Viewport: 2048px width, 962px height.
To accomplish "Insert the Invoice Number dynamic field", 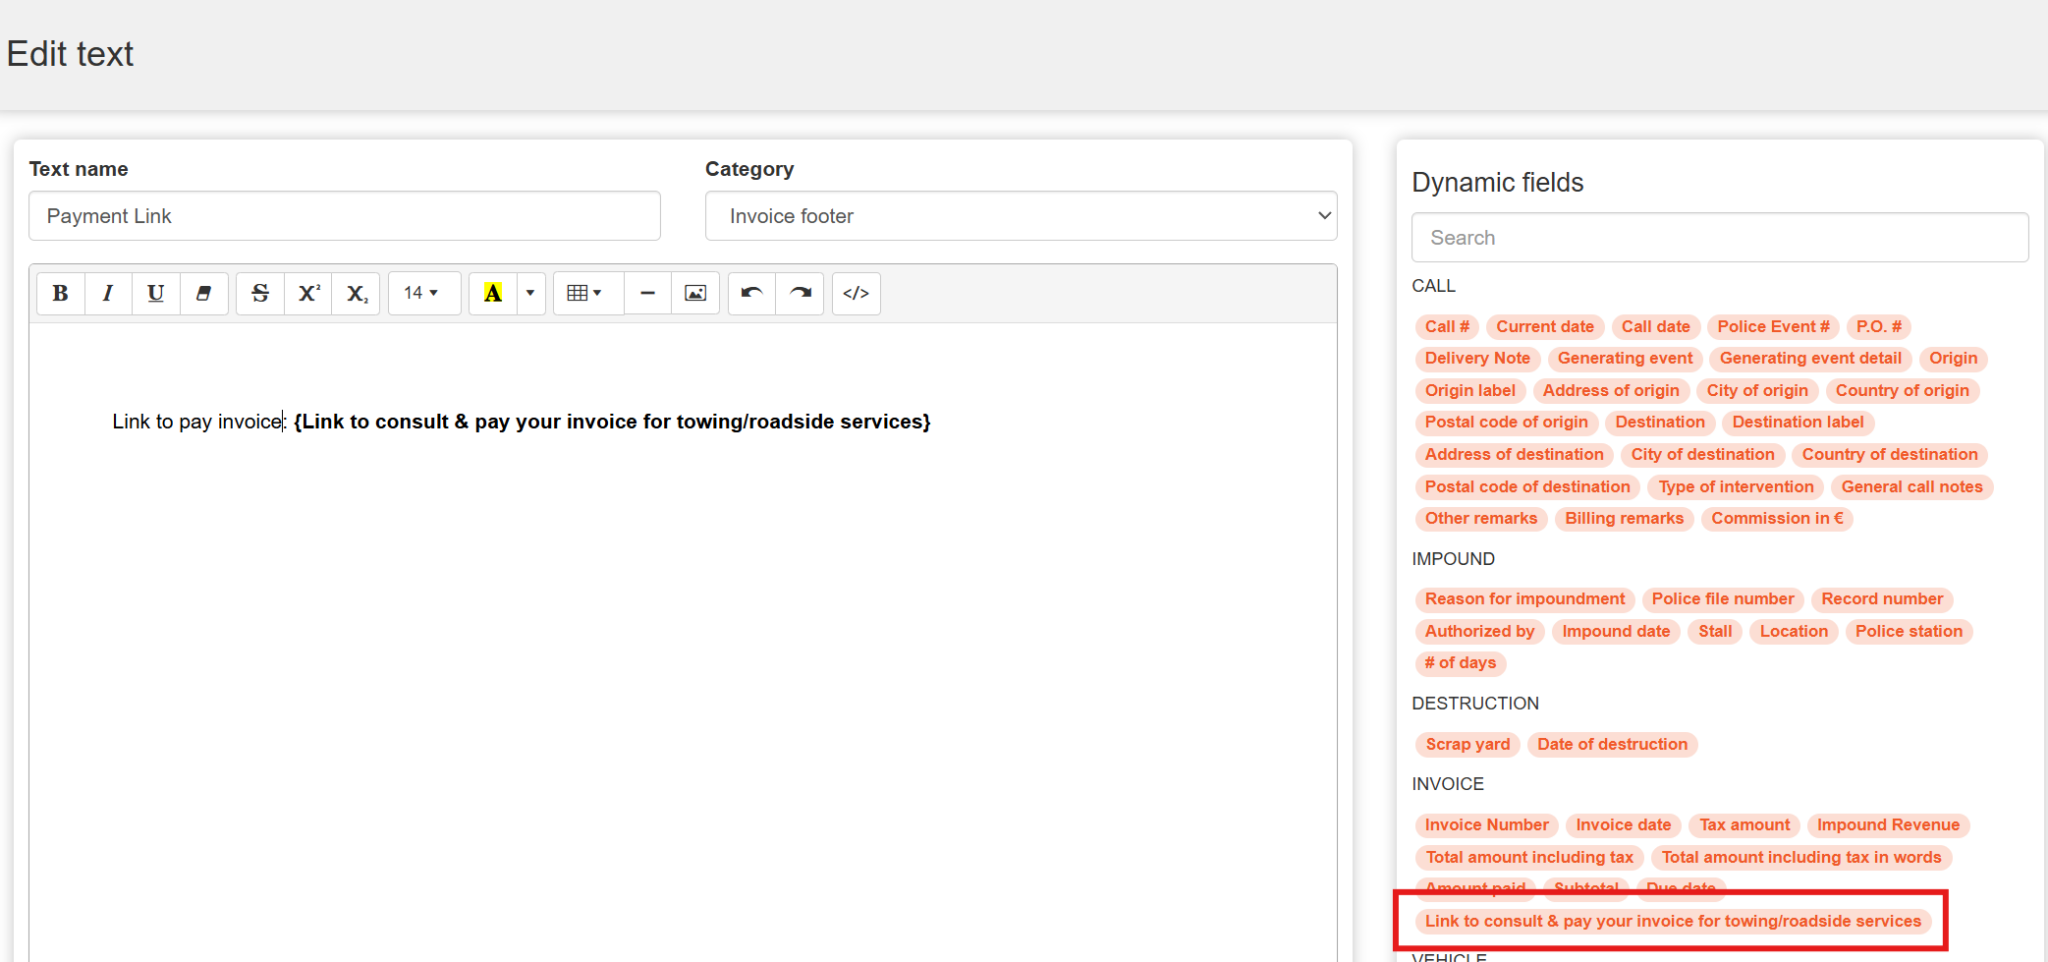I will pos(1486,825).
